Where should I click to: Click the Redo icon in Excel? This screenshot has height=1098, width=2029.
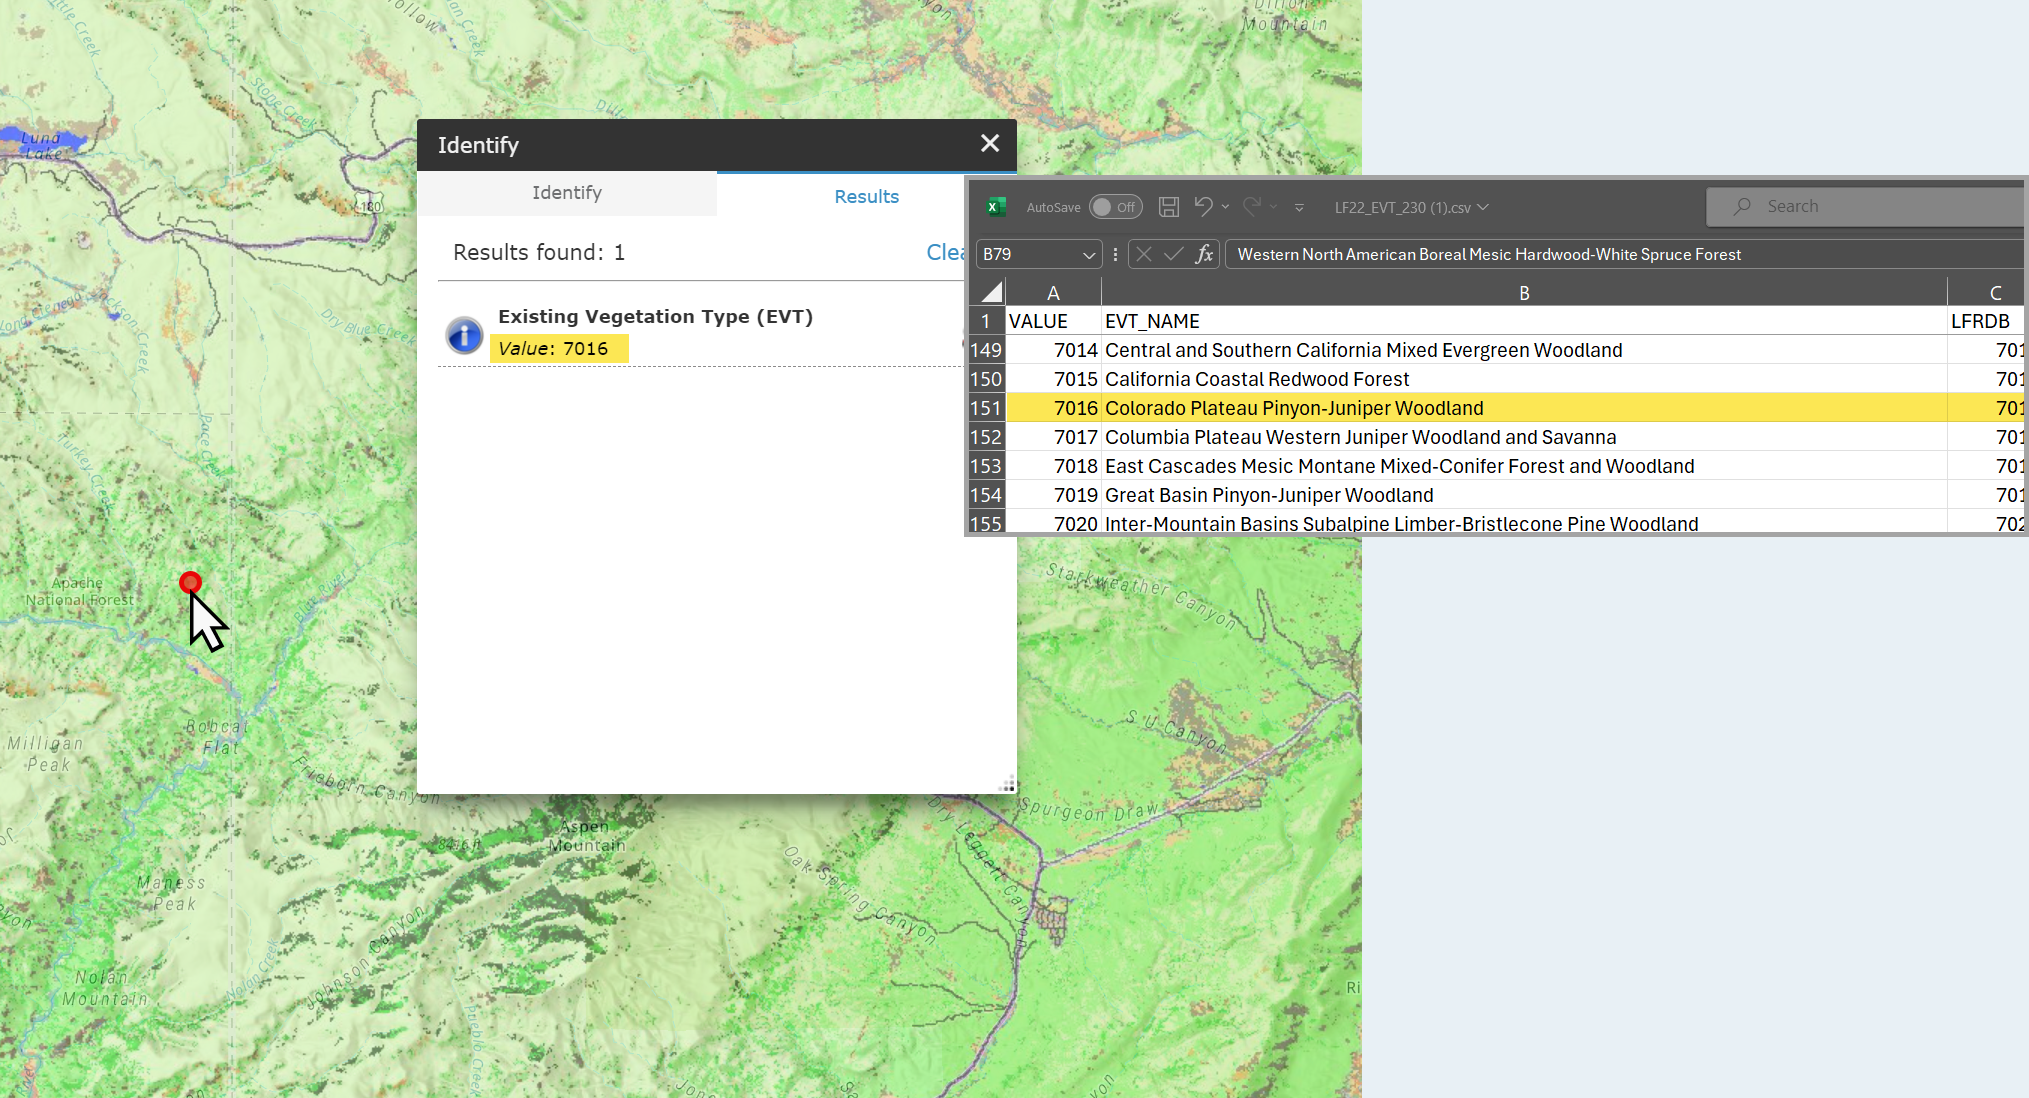[1251, 206]
